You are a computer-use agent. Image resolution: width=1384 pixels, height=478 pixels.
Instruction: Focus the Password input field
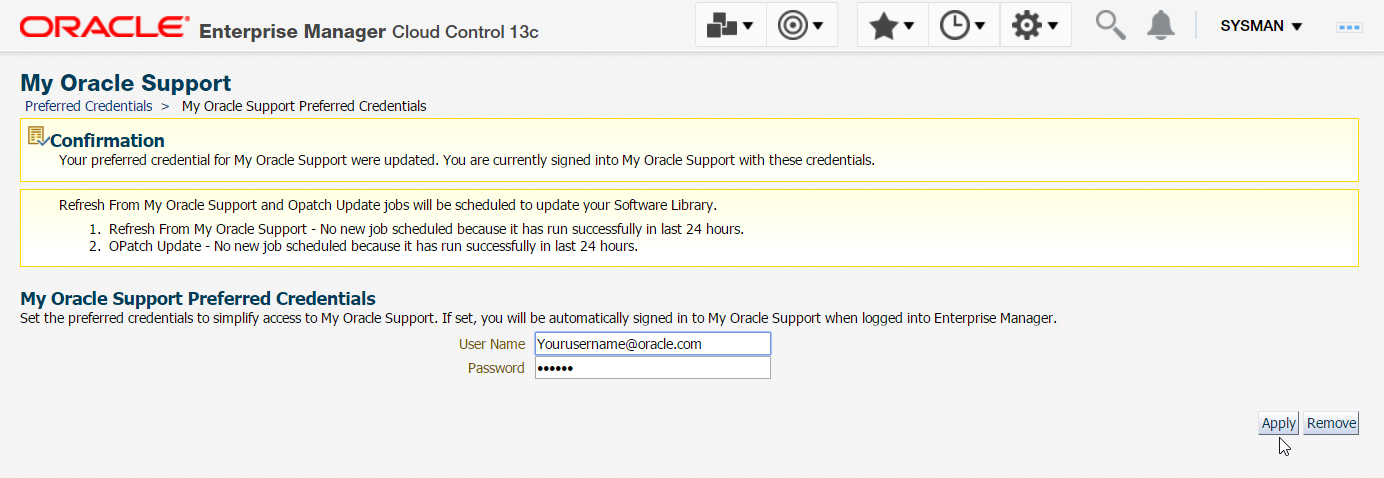tap(653, 368)
